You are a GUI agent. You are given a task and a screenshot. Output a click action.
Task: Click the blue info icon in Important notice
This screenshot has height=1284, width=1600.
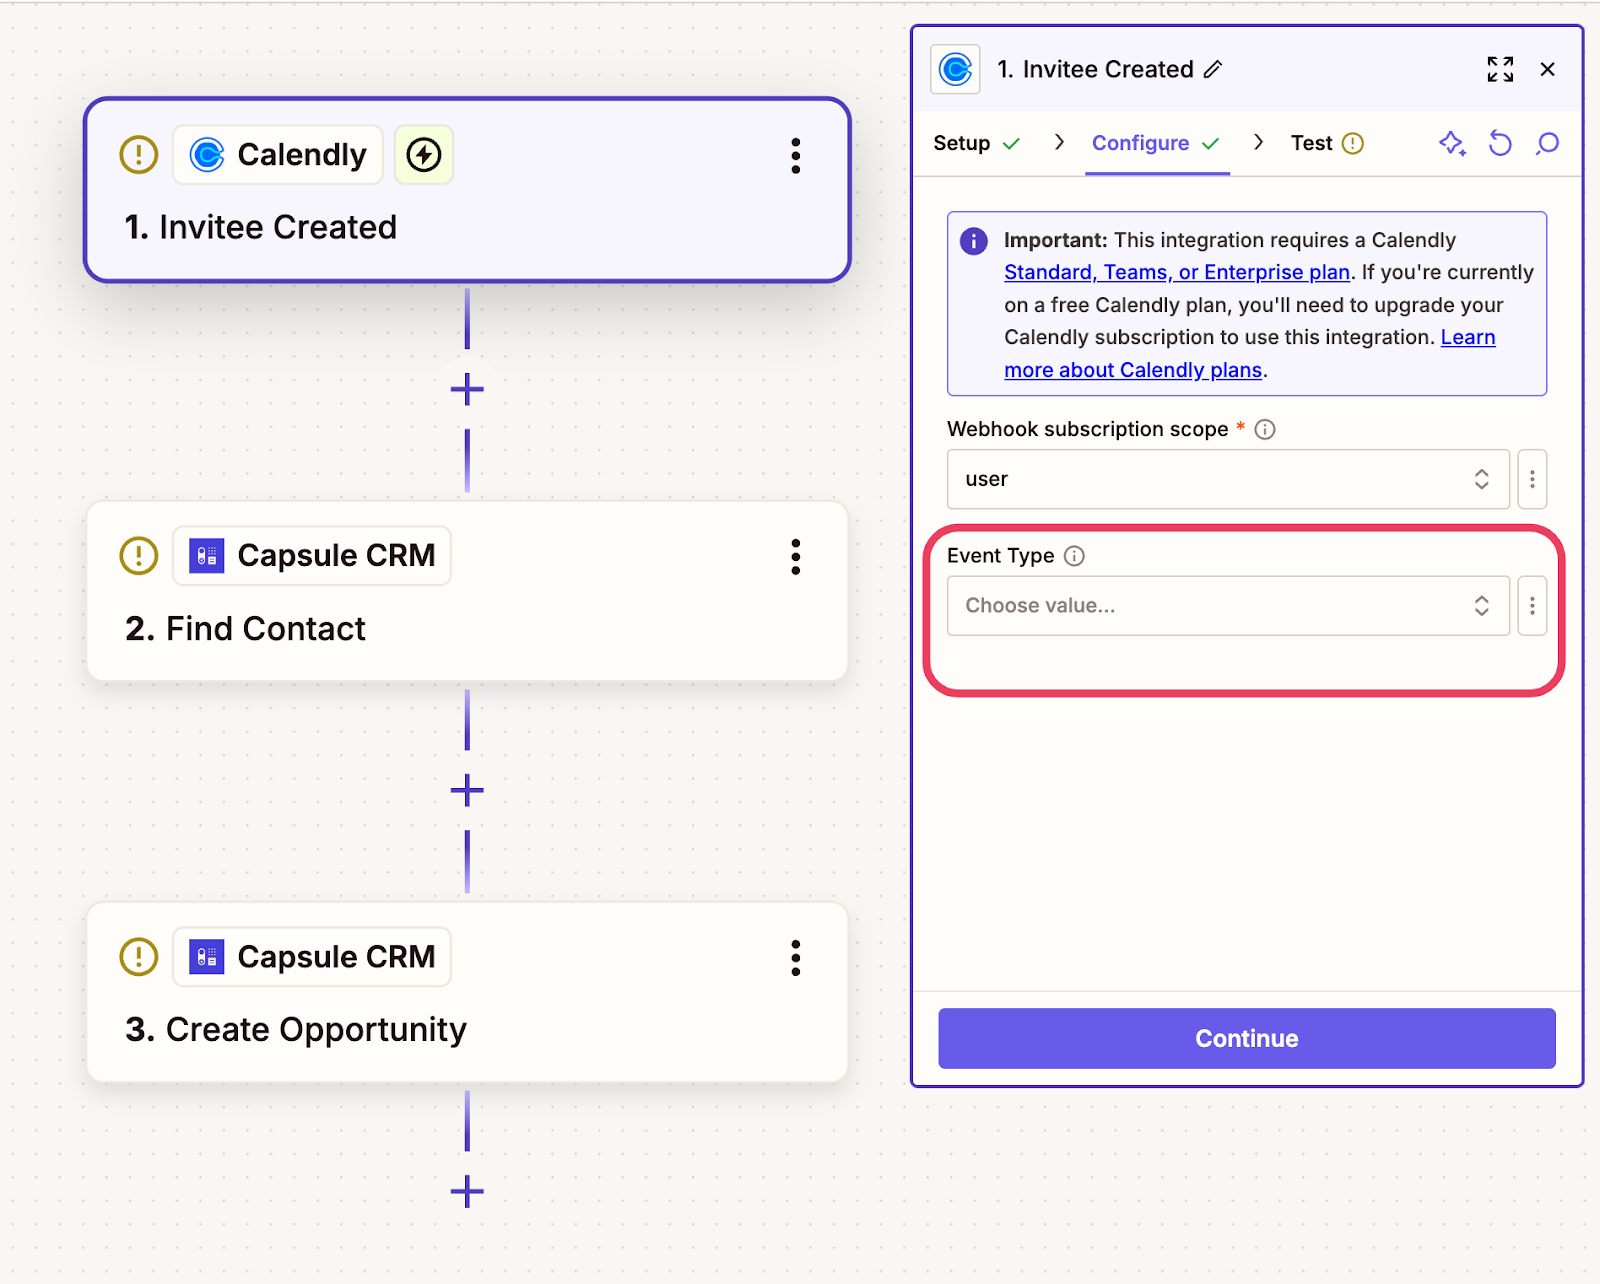(974, 241)
